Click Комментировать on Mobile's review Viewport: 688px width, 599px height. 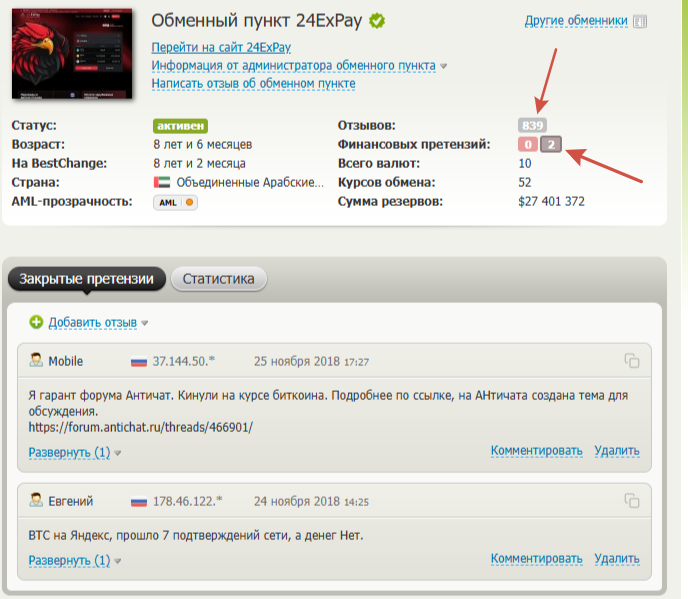tap(537, 451)
